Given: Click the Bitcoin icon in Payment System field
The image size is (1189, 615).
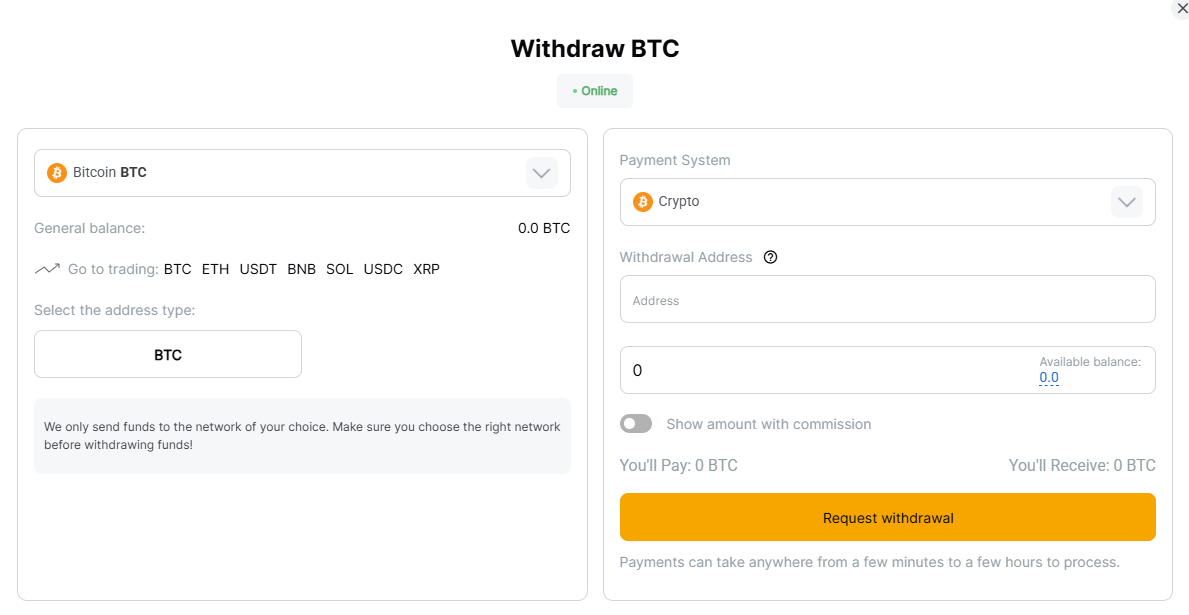Looking at the screenshot, I should [641, 201].
